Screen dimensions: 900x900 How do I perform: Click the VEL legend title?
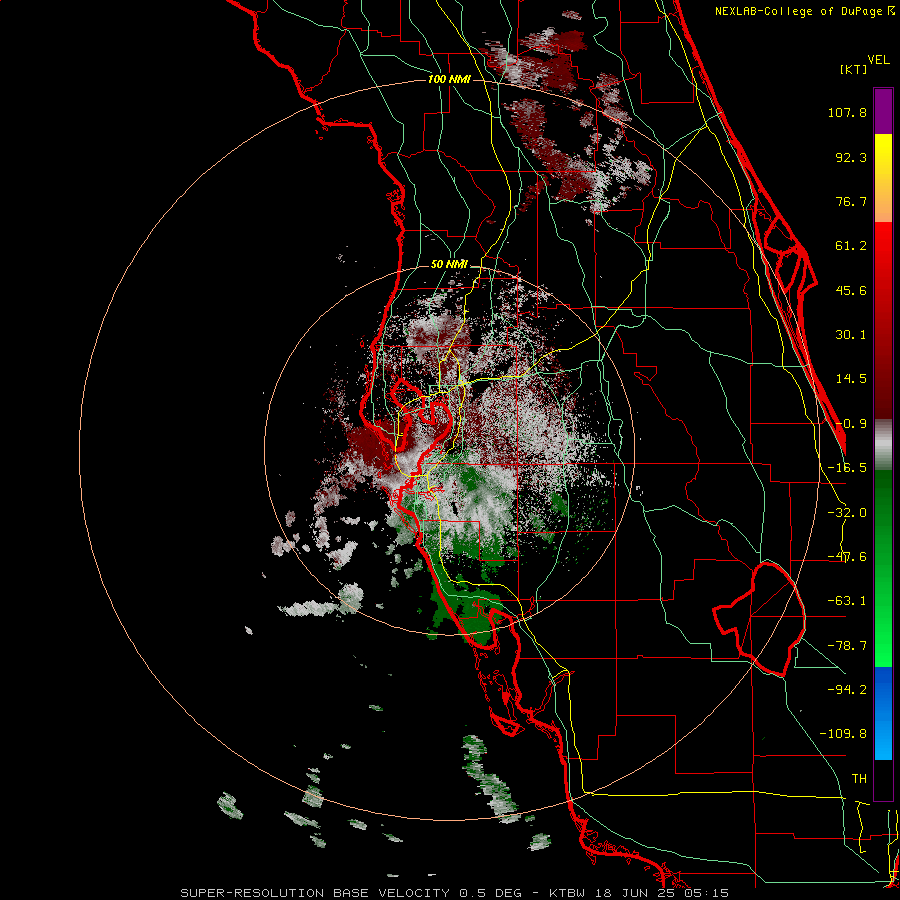coord(878,60)
